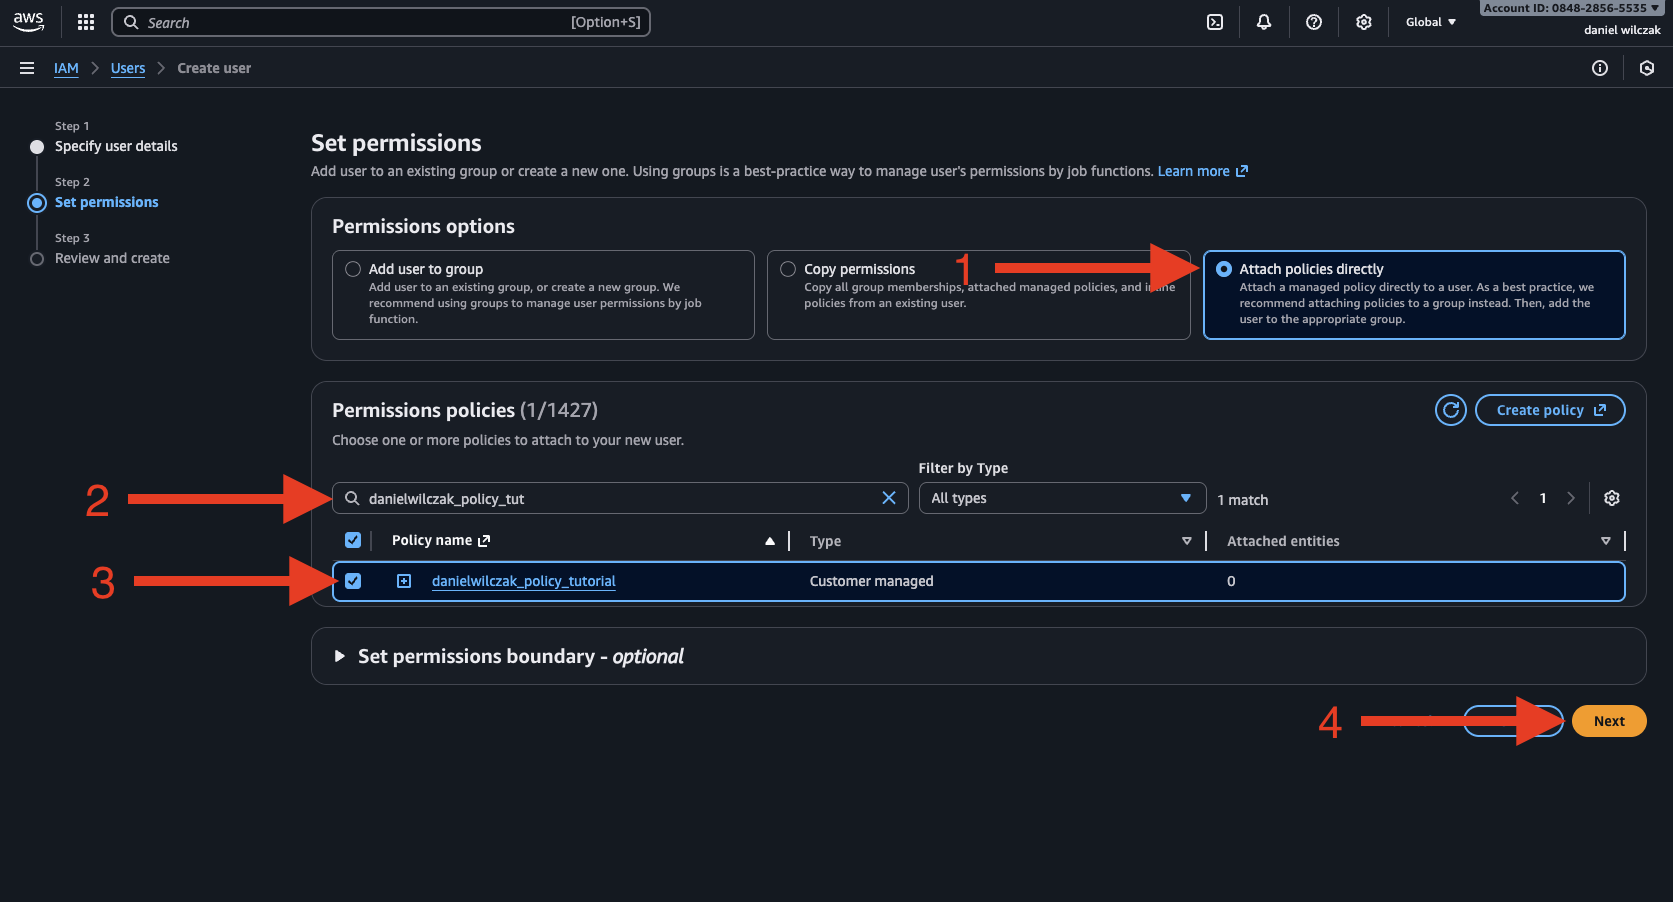Uncheck the danielwilczak_policy_tutorial checkbox

353,581
